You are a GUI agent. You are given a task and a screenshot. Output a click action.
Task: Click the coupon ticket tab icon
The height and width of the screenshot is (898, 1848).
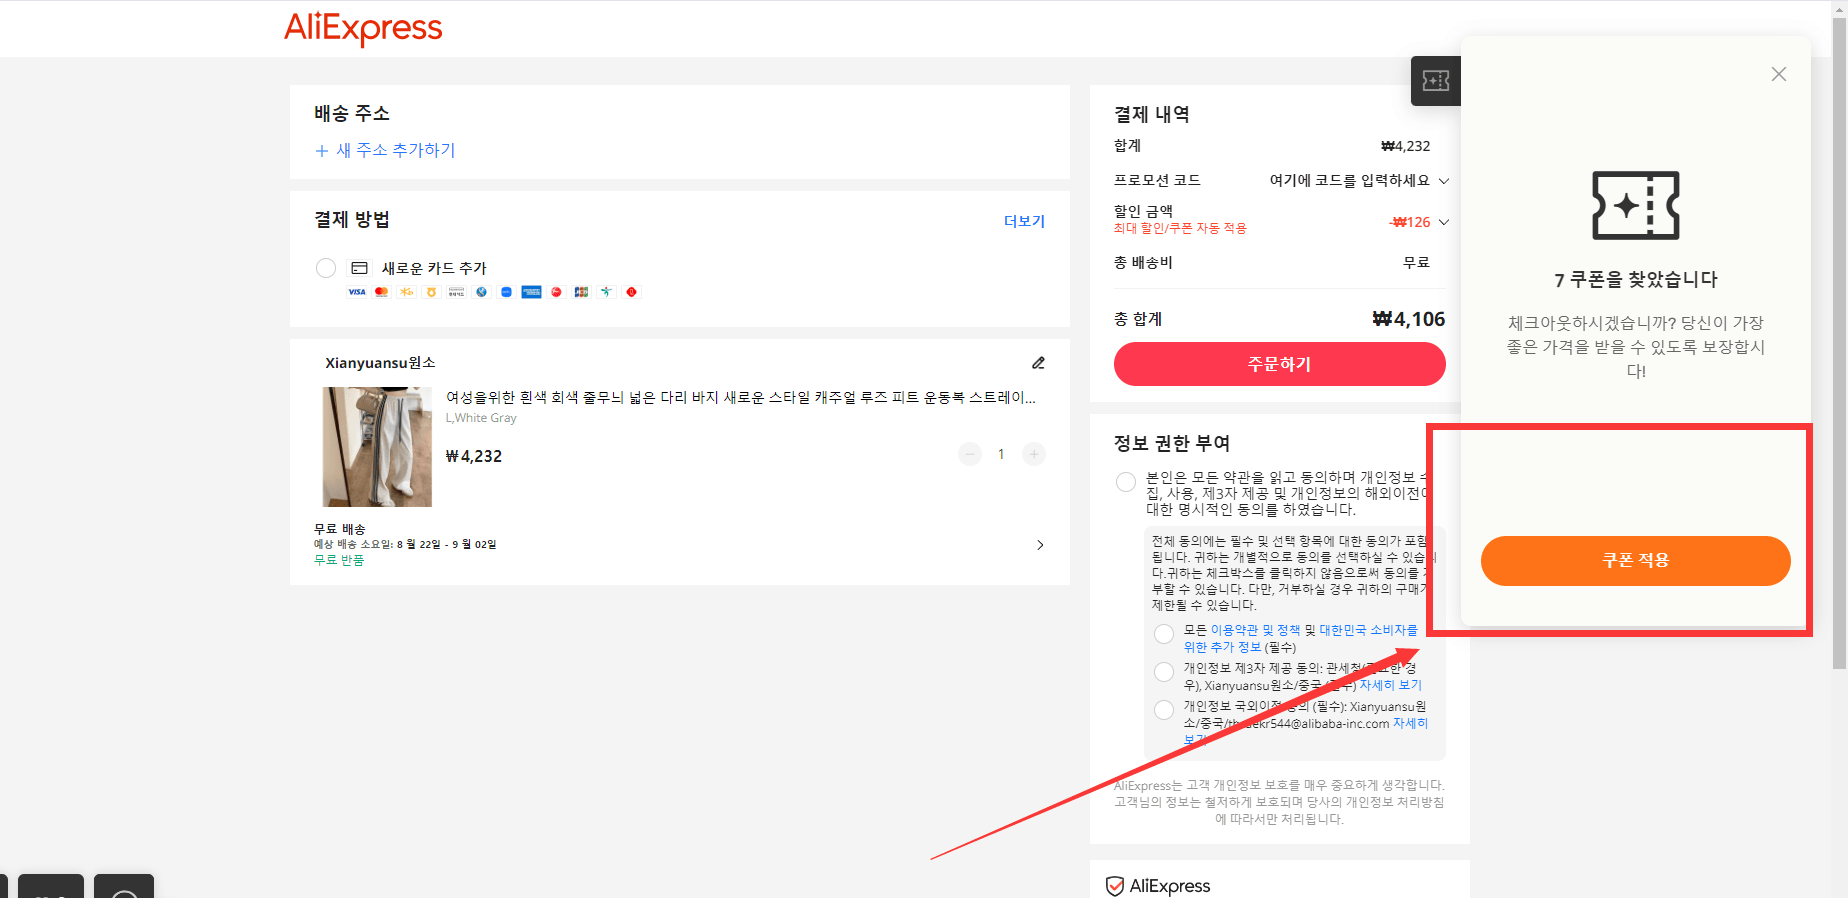(1436, 81)
